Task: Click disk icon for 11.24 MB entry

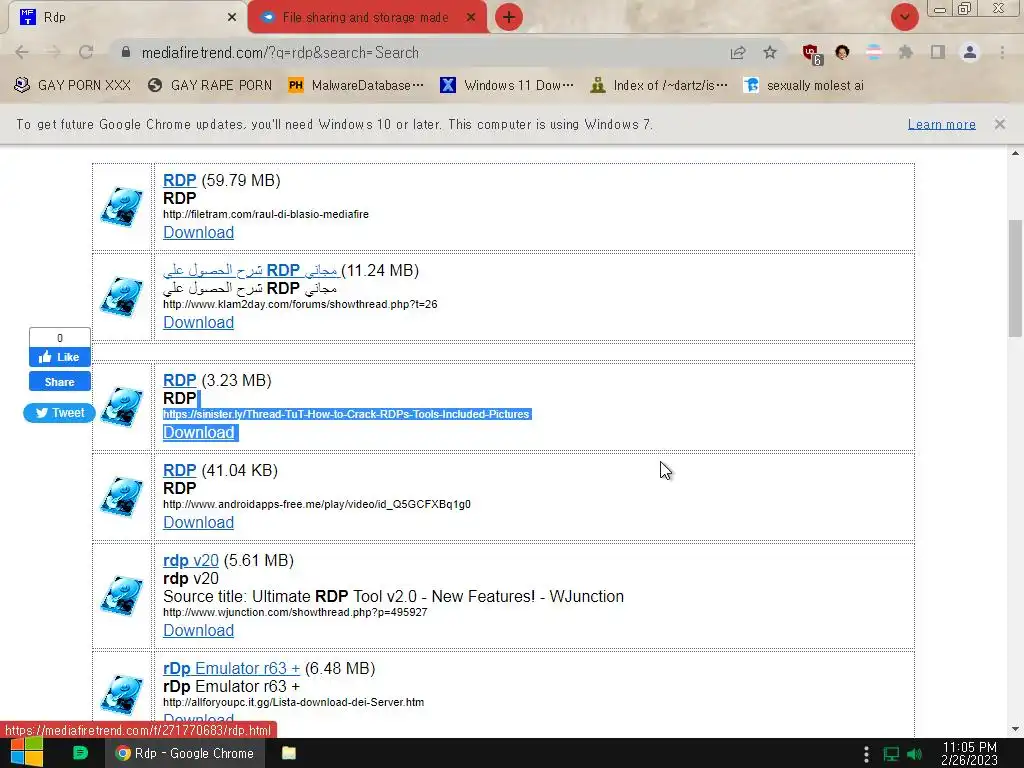Action: tap(121, 297)
